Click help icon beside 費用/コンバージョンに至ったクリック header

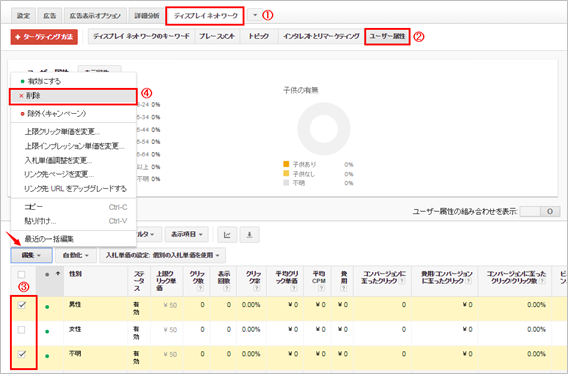click(468, 281)
